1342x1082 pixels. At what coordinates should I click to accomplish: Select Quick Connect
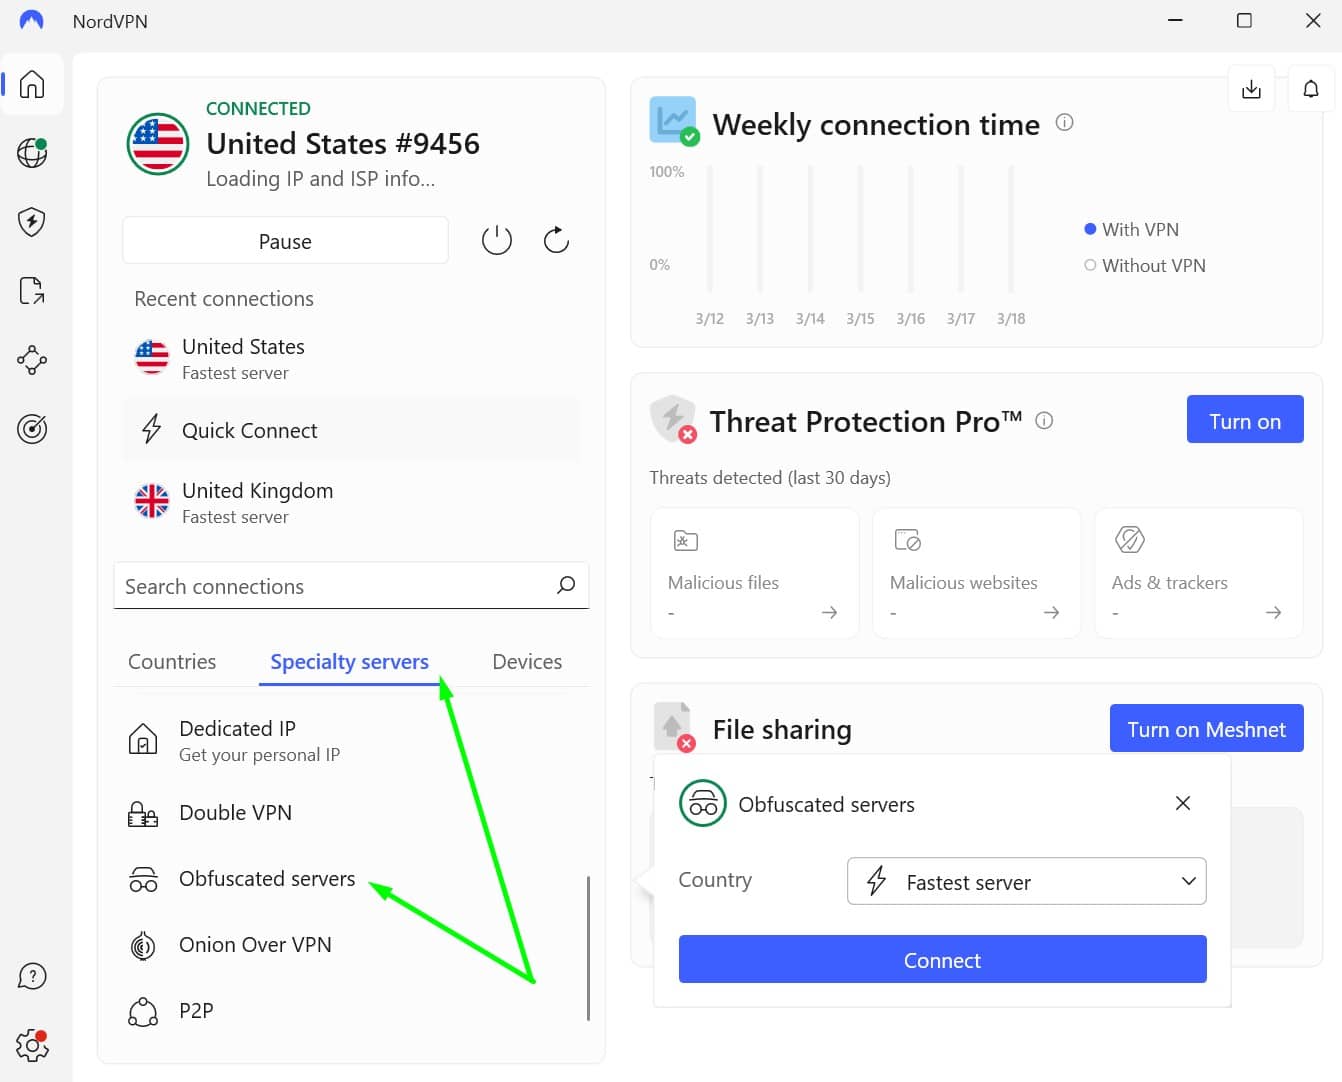[x=351, y=430]
